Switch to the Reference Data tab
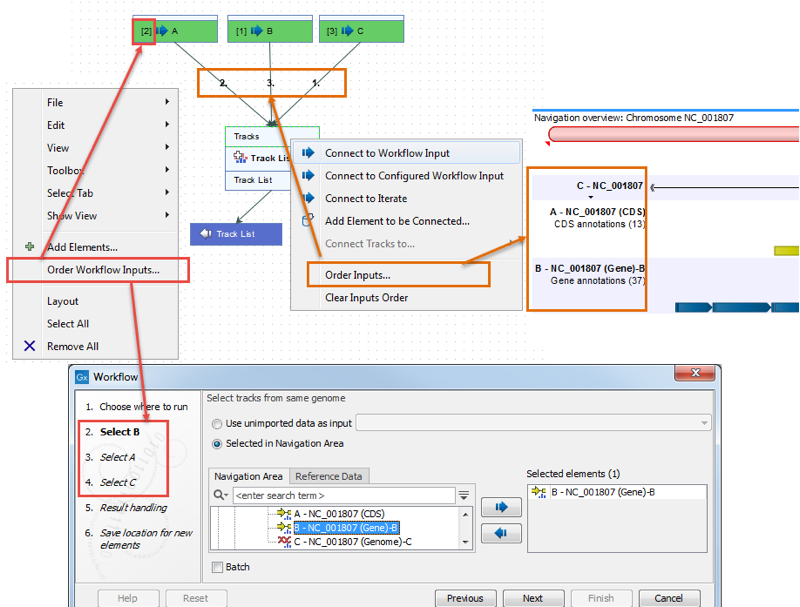The width and height of the screenshot is (800, 607). click(330, 476)
